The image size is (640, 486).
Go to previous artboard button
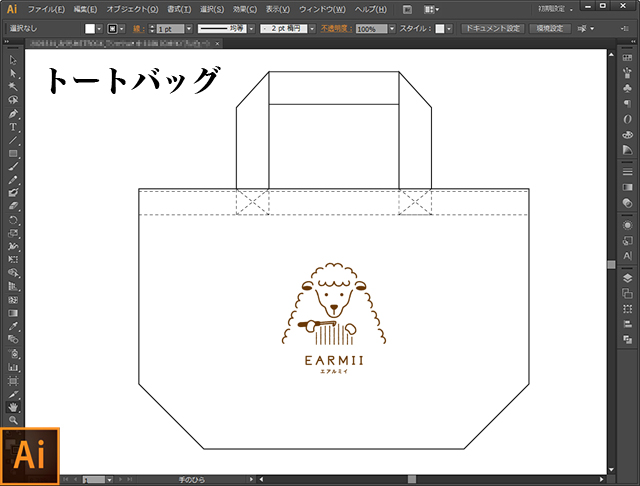[76, 479]
